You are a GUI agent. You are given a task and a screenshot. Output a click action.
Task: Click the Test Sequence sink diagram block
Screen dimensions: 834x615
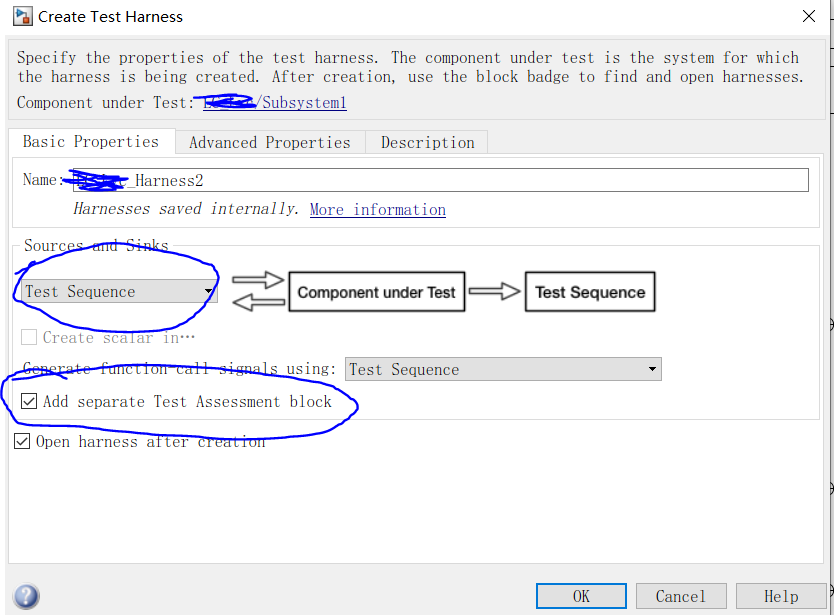point(590,292)
